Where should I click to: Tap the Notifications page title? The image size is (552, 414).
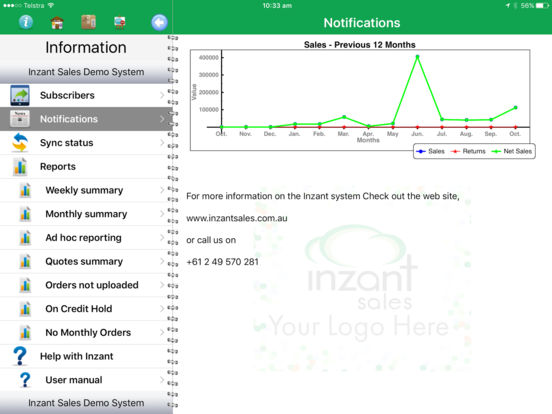point(362,23)
